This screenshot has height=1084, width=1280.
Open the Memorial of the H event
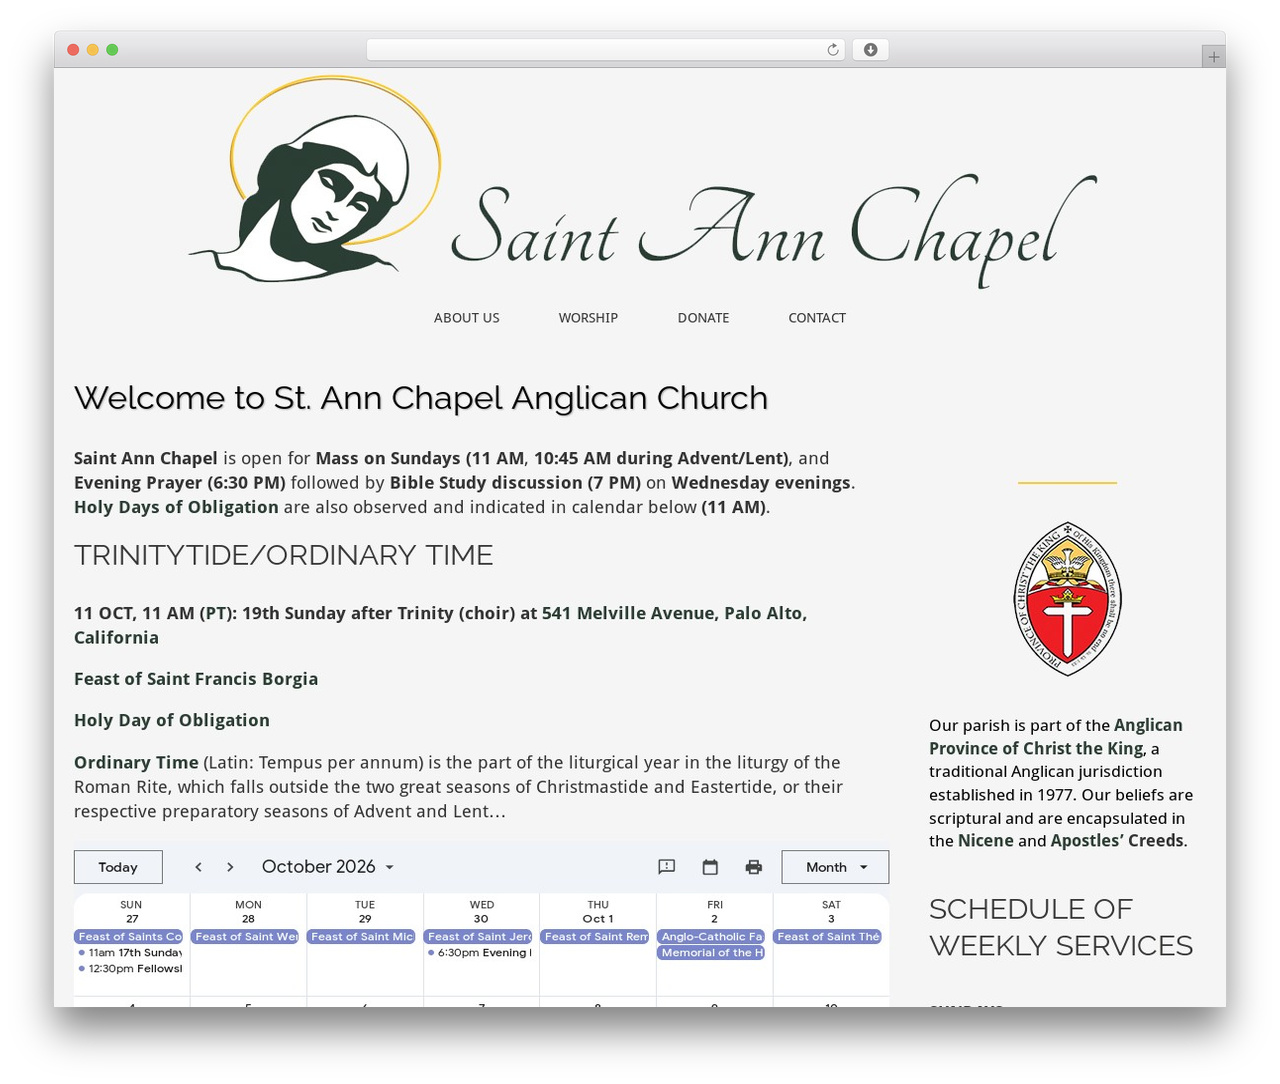pos(712,953)
